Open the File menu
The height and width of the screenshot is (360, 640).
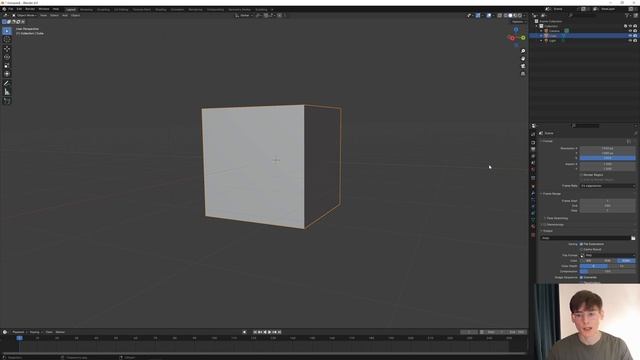(11, 9)
